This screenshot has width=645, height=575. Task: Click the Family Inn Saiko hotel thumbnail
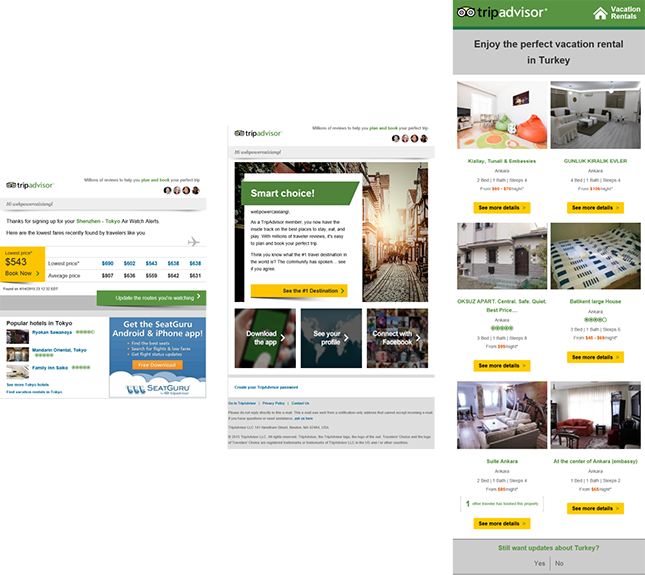pos(18,372)
